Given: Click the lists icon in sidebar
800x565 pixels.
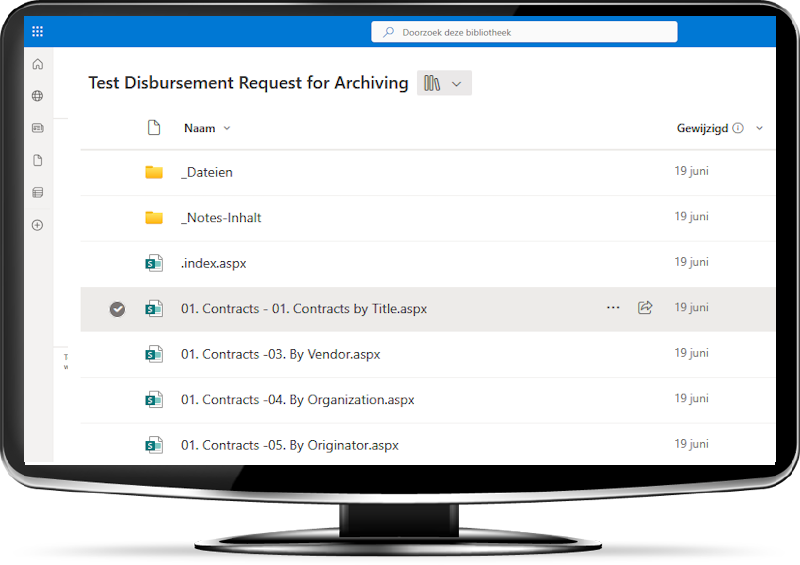Looking at the screenshot, I should [38, 192].
